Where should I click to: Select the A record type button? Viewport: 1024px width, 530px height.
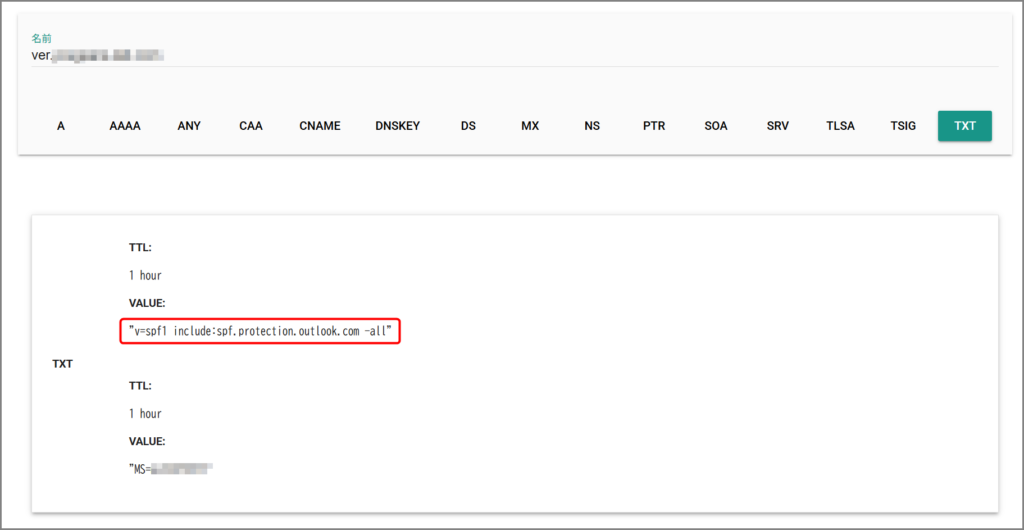61,126
